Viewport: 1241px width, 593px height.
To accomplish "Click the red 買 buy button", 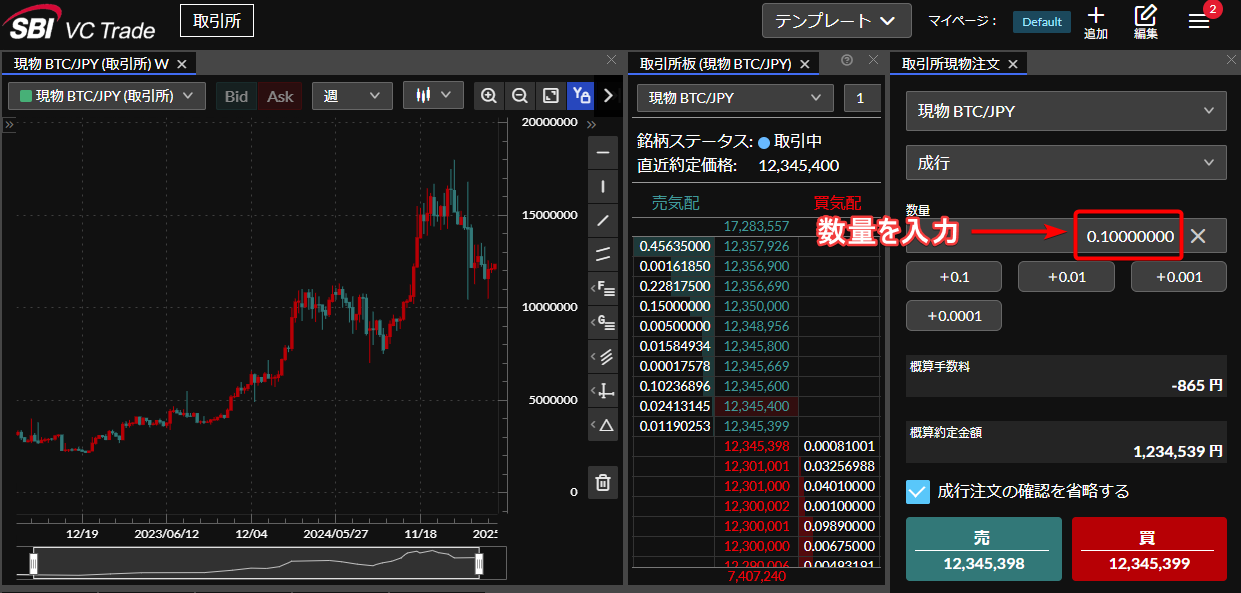I will (x=1148, y=549).
